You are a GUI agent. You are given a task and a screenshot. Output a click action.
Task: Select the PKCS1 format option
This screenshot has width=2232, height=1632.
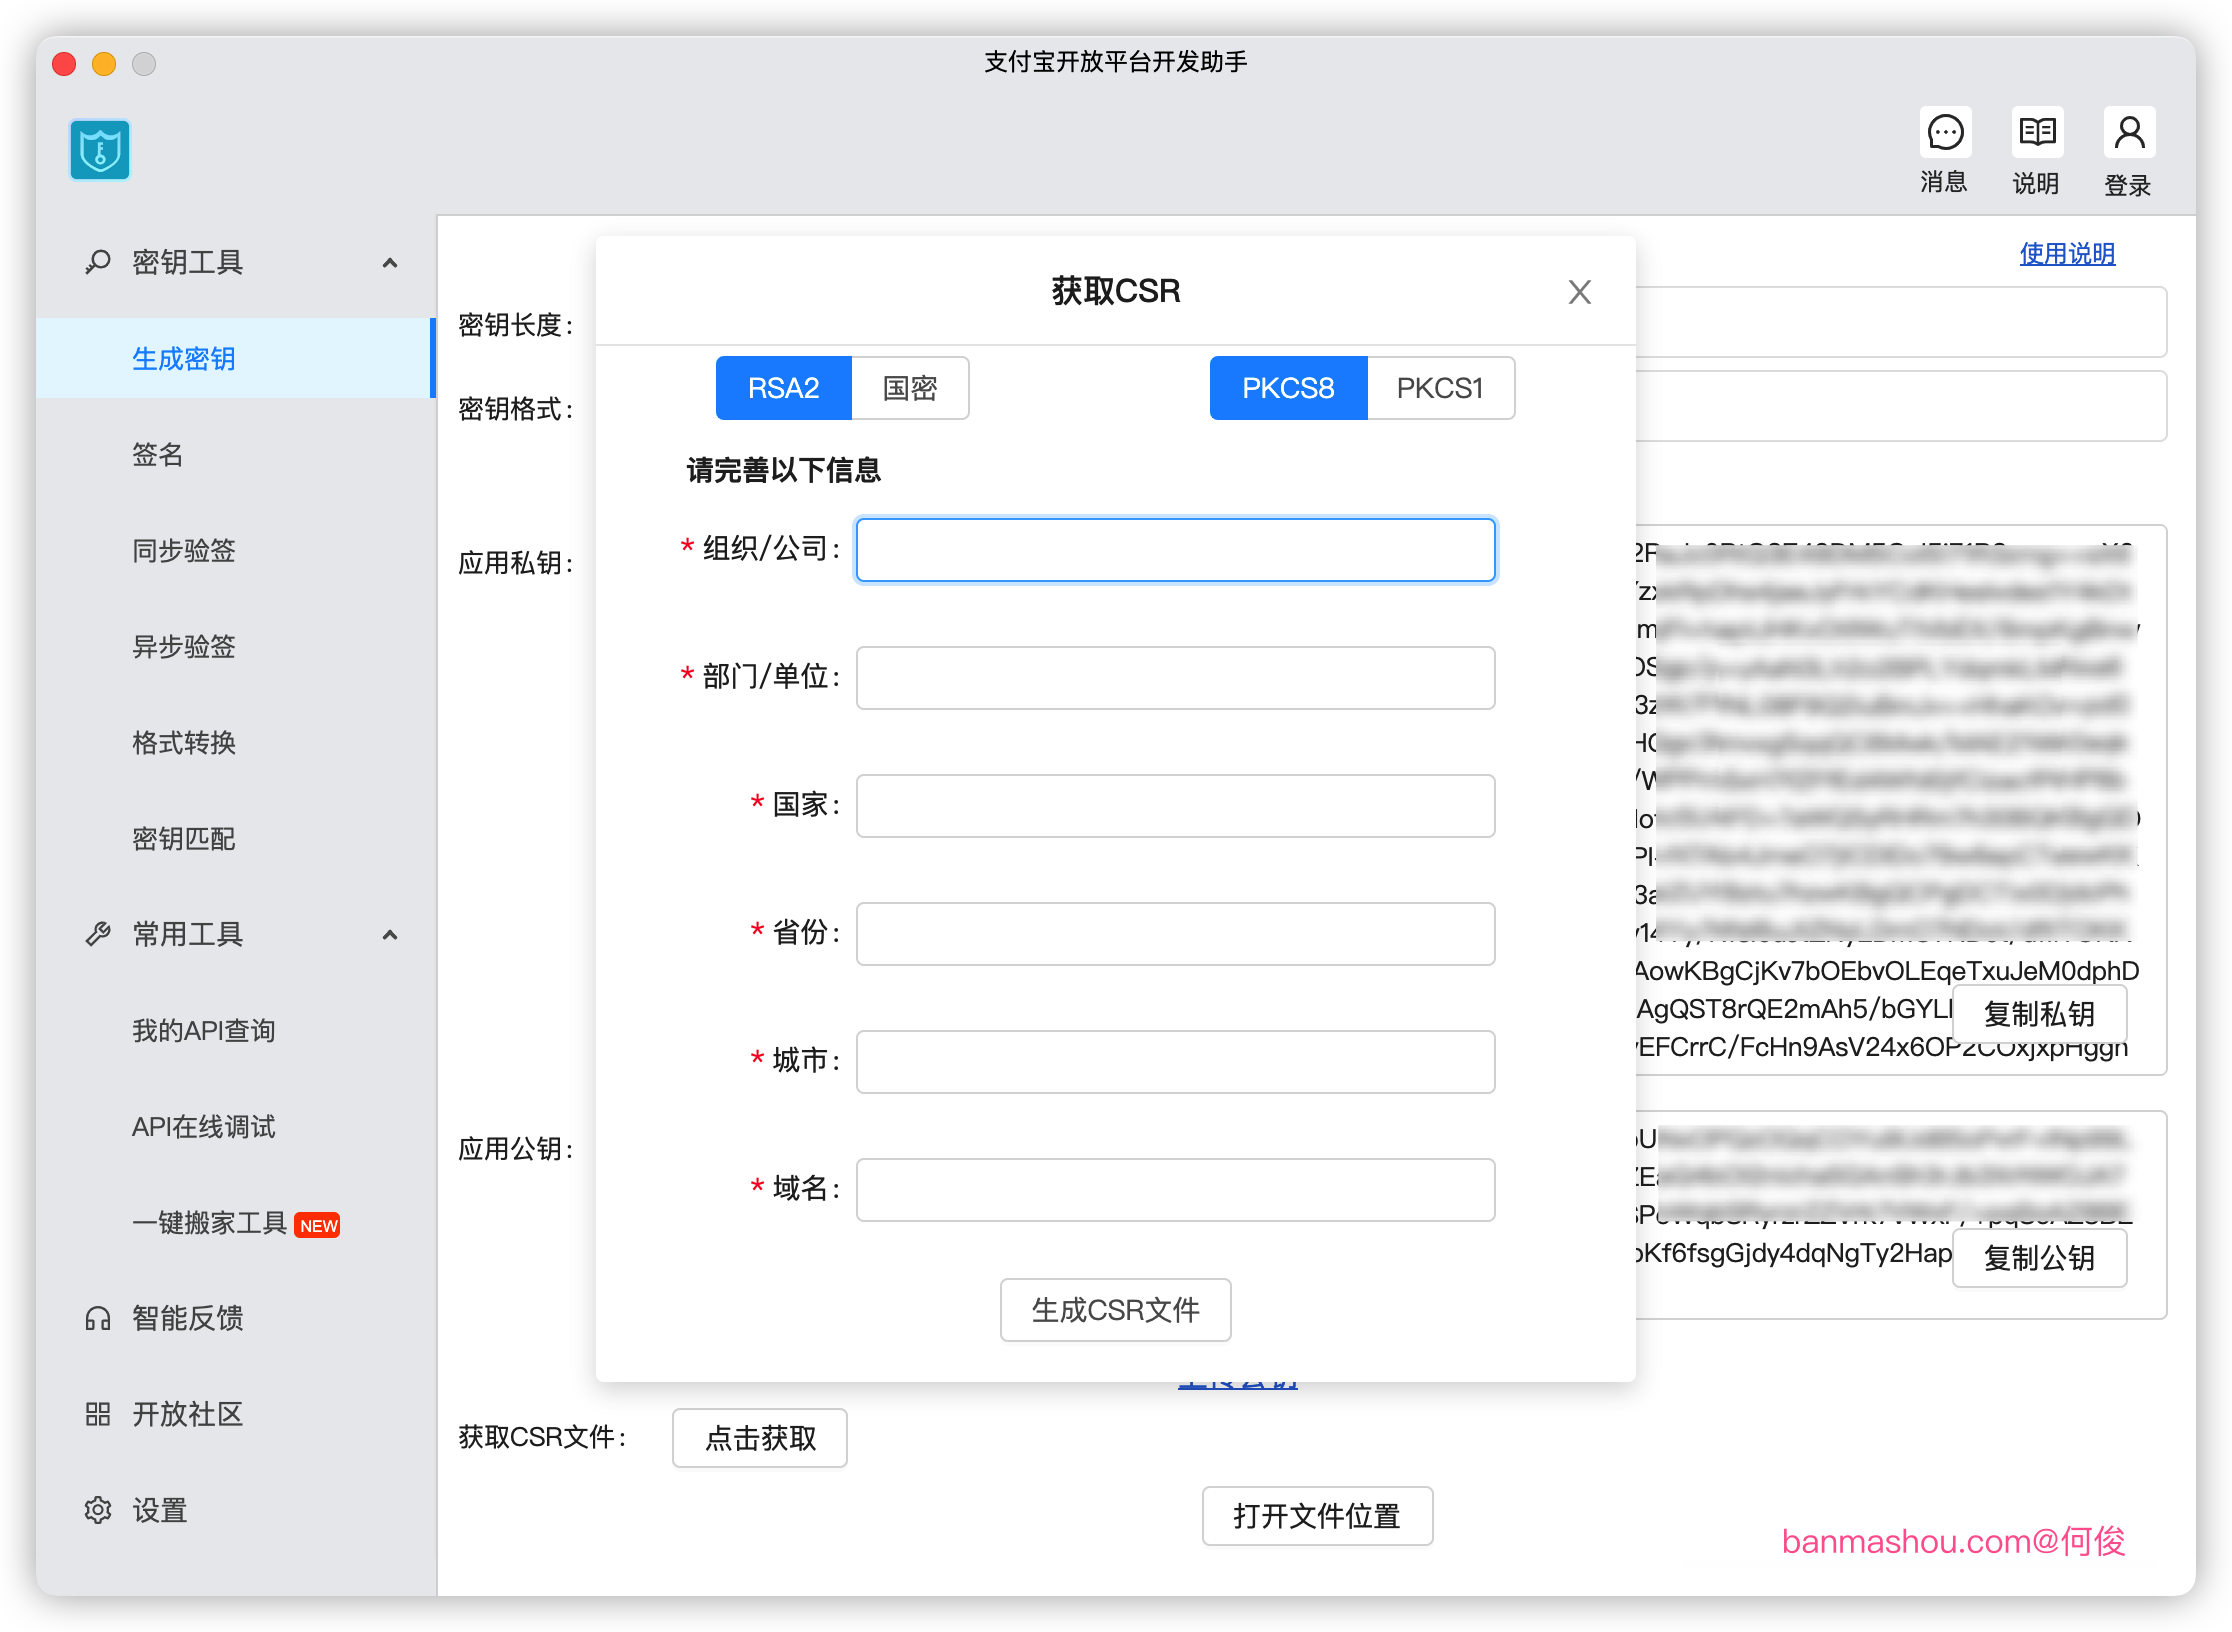1440,388
